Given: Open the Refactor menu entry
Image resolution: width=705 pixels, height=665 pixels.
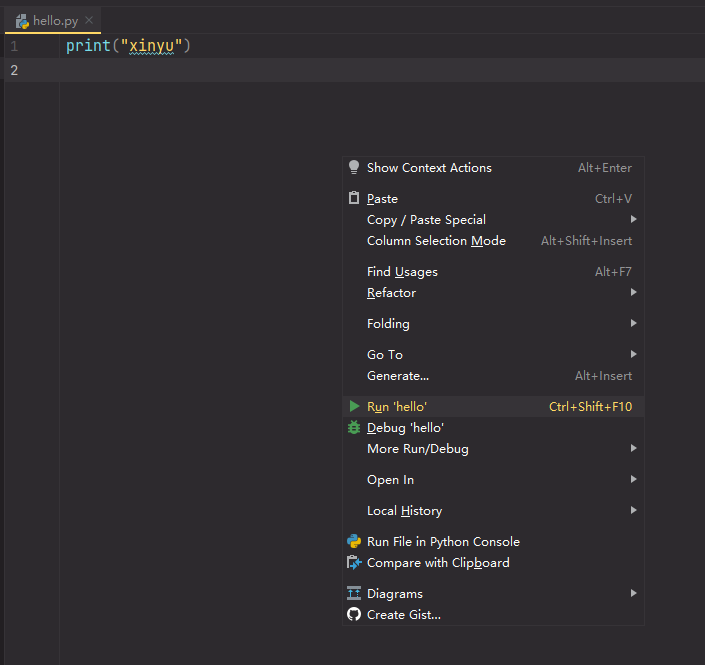Looking at the screenshot, I should click(494, 293).
